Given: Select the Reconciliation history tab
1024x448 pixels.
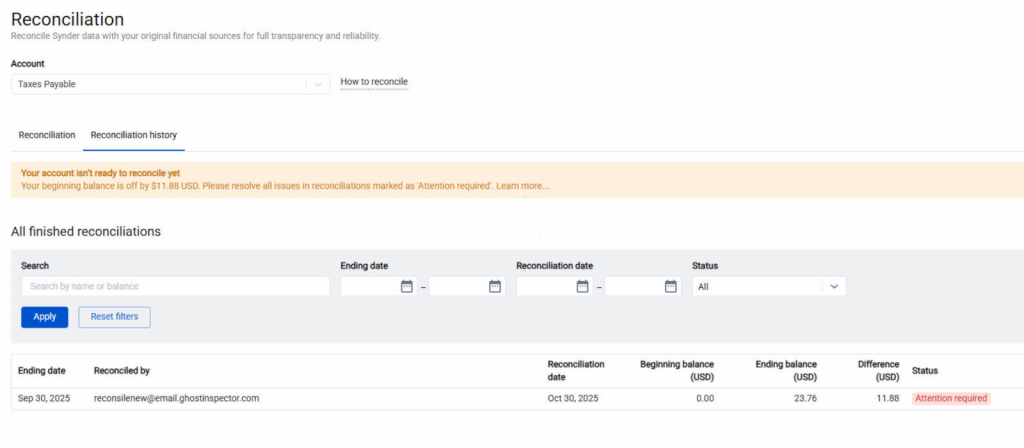Looking at the screenshot, I should [x=133, y=135].
